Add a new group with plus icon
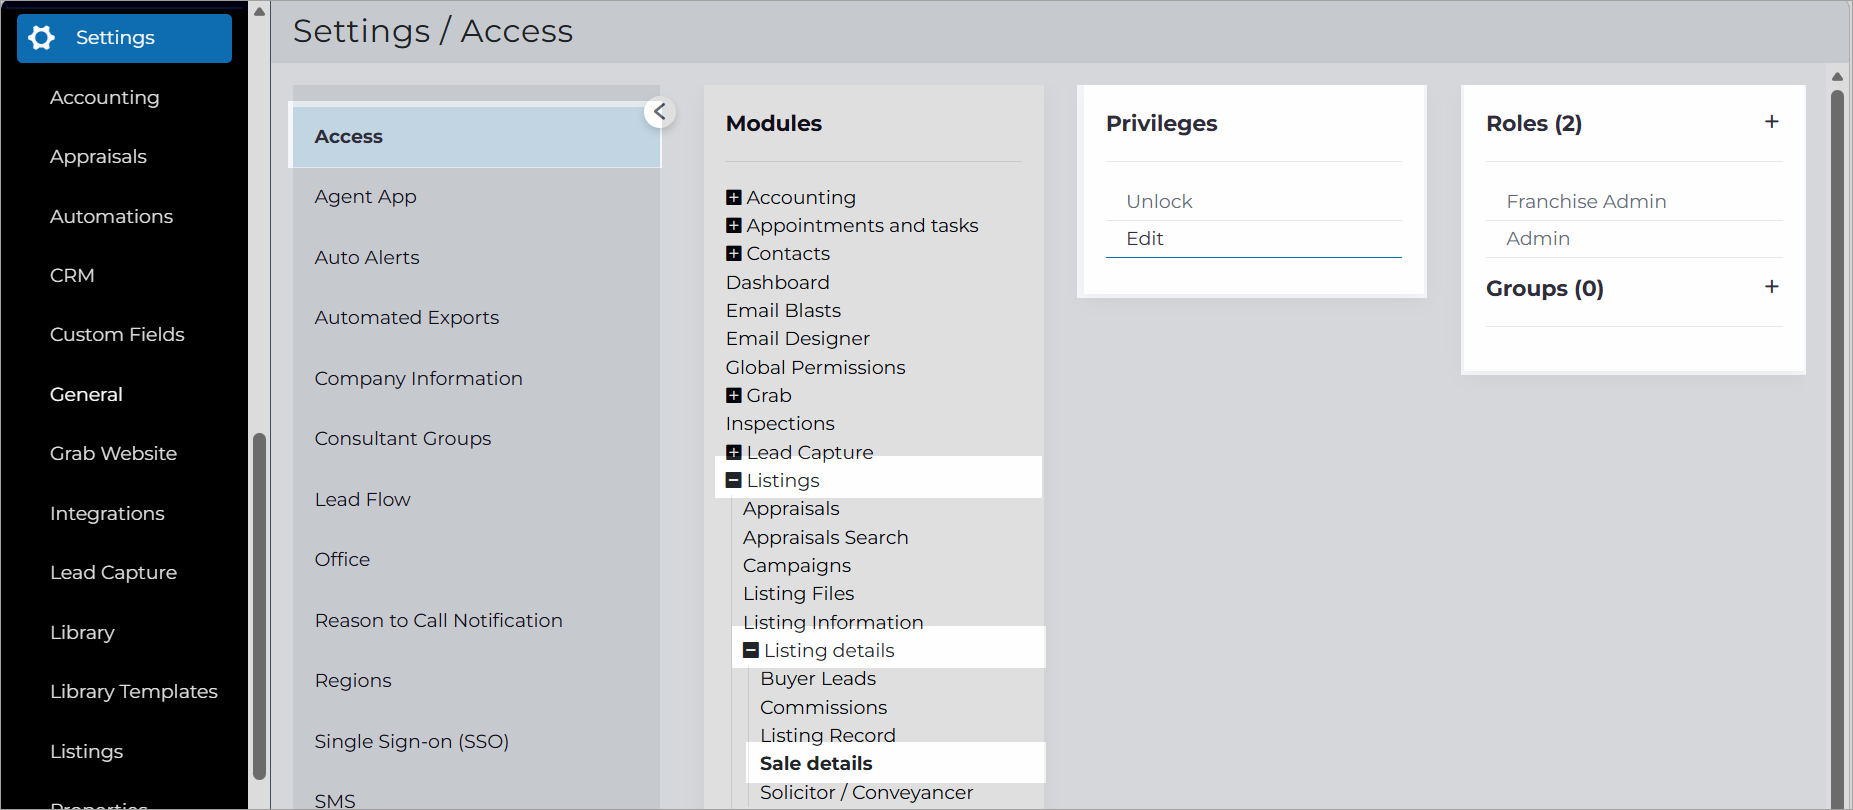 [1771, 287]
